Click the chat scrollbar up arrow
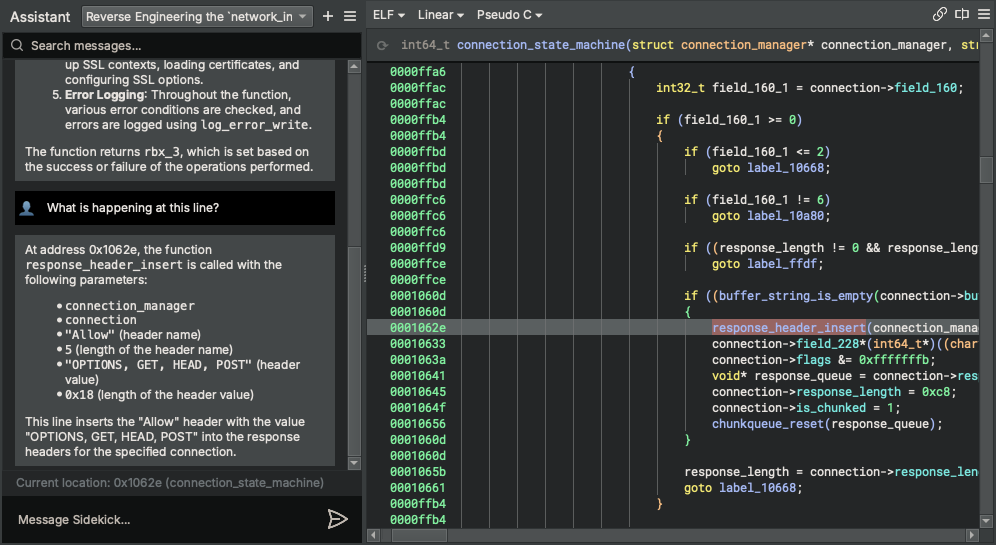The image size is (996, 545). [354, 66]
